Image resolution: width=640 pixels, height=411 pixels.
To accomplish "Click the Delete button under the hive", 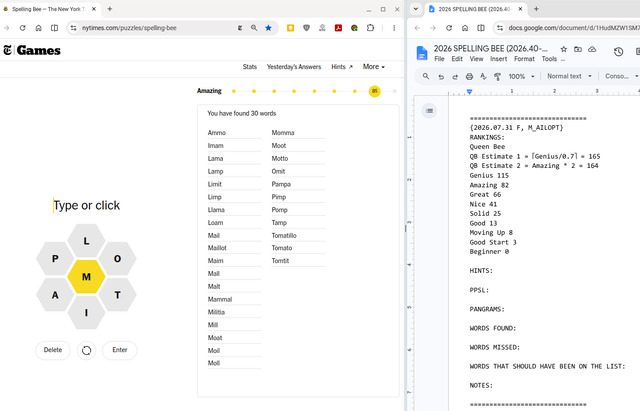I will pyautogui.click(x=53, y=350).
